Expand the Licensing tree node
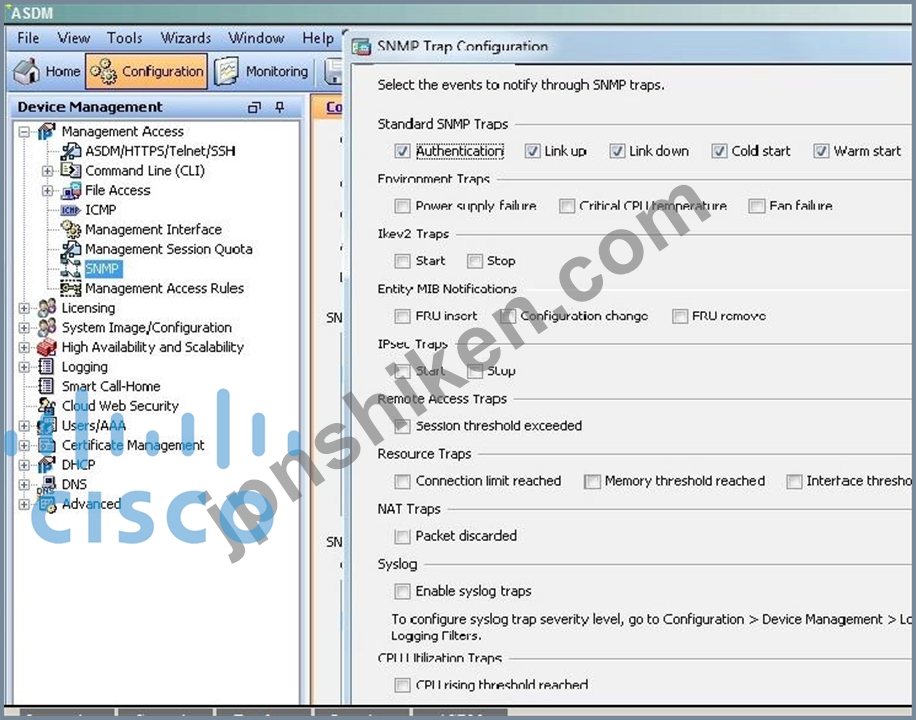916x720 pixels. (24, 308)
